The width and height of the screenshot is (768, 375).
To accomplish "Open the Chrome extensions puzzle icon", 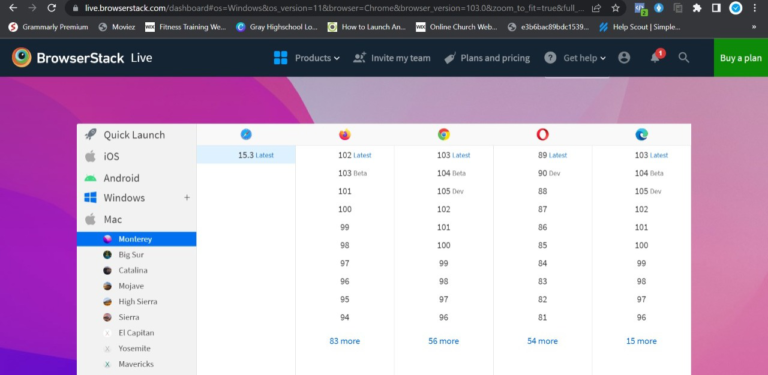I will (x=697, y=8).
